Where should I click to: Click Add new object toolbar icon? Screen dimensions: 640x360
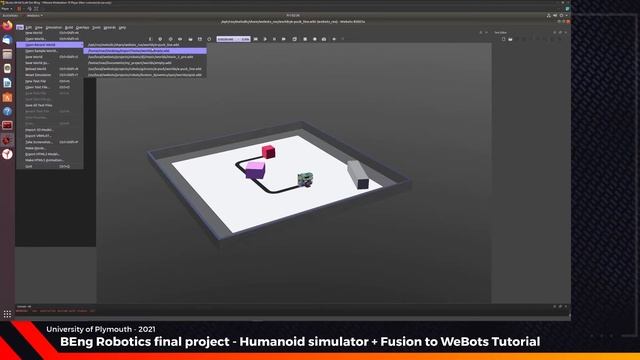click(x=160, y=39)
